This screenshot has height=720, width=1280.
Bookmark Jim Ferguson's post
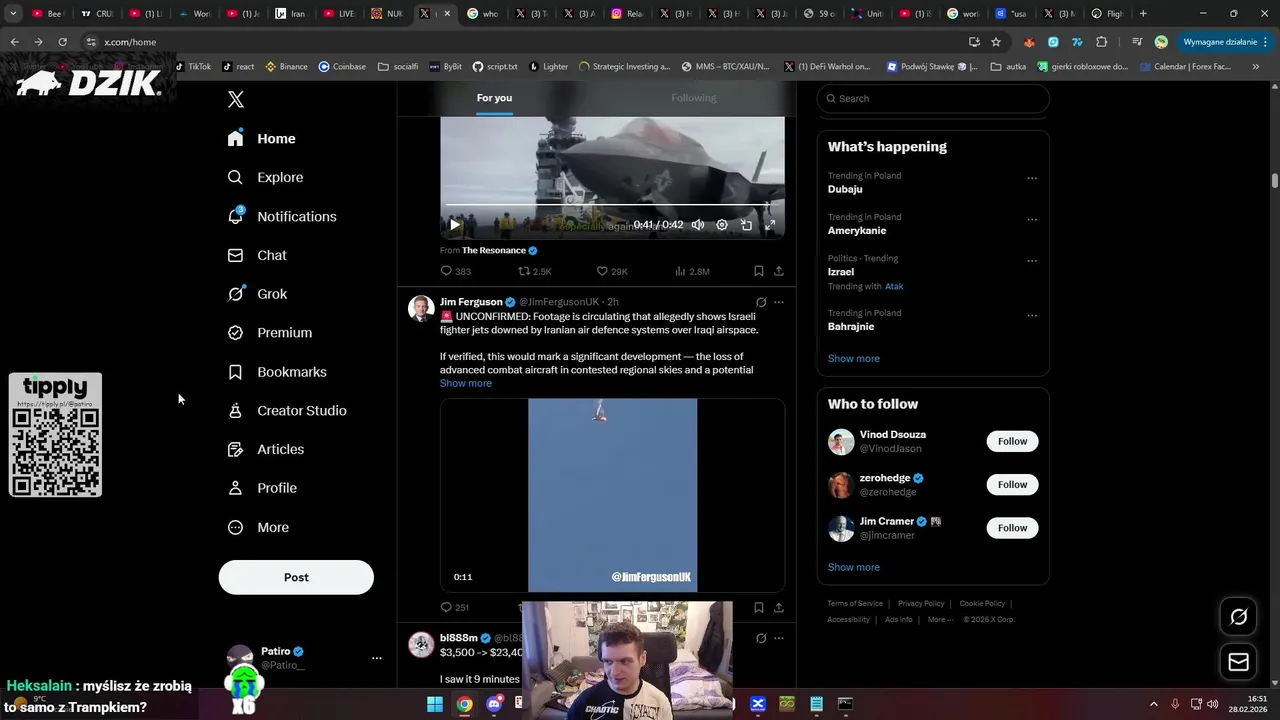click(759, 607)
